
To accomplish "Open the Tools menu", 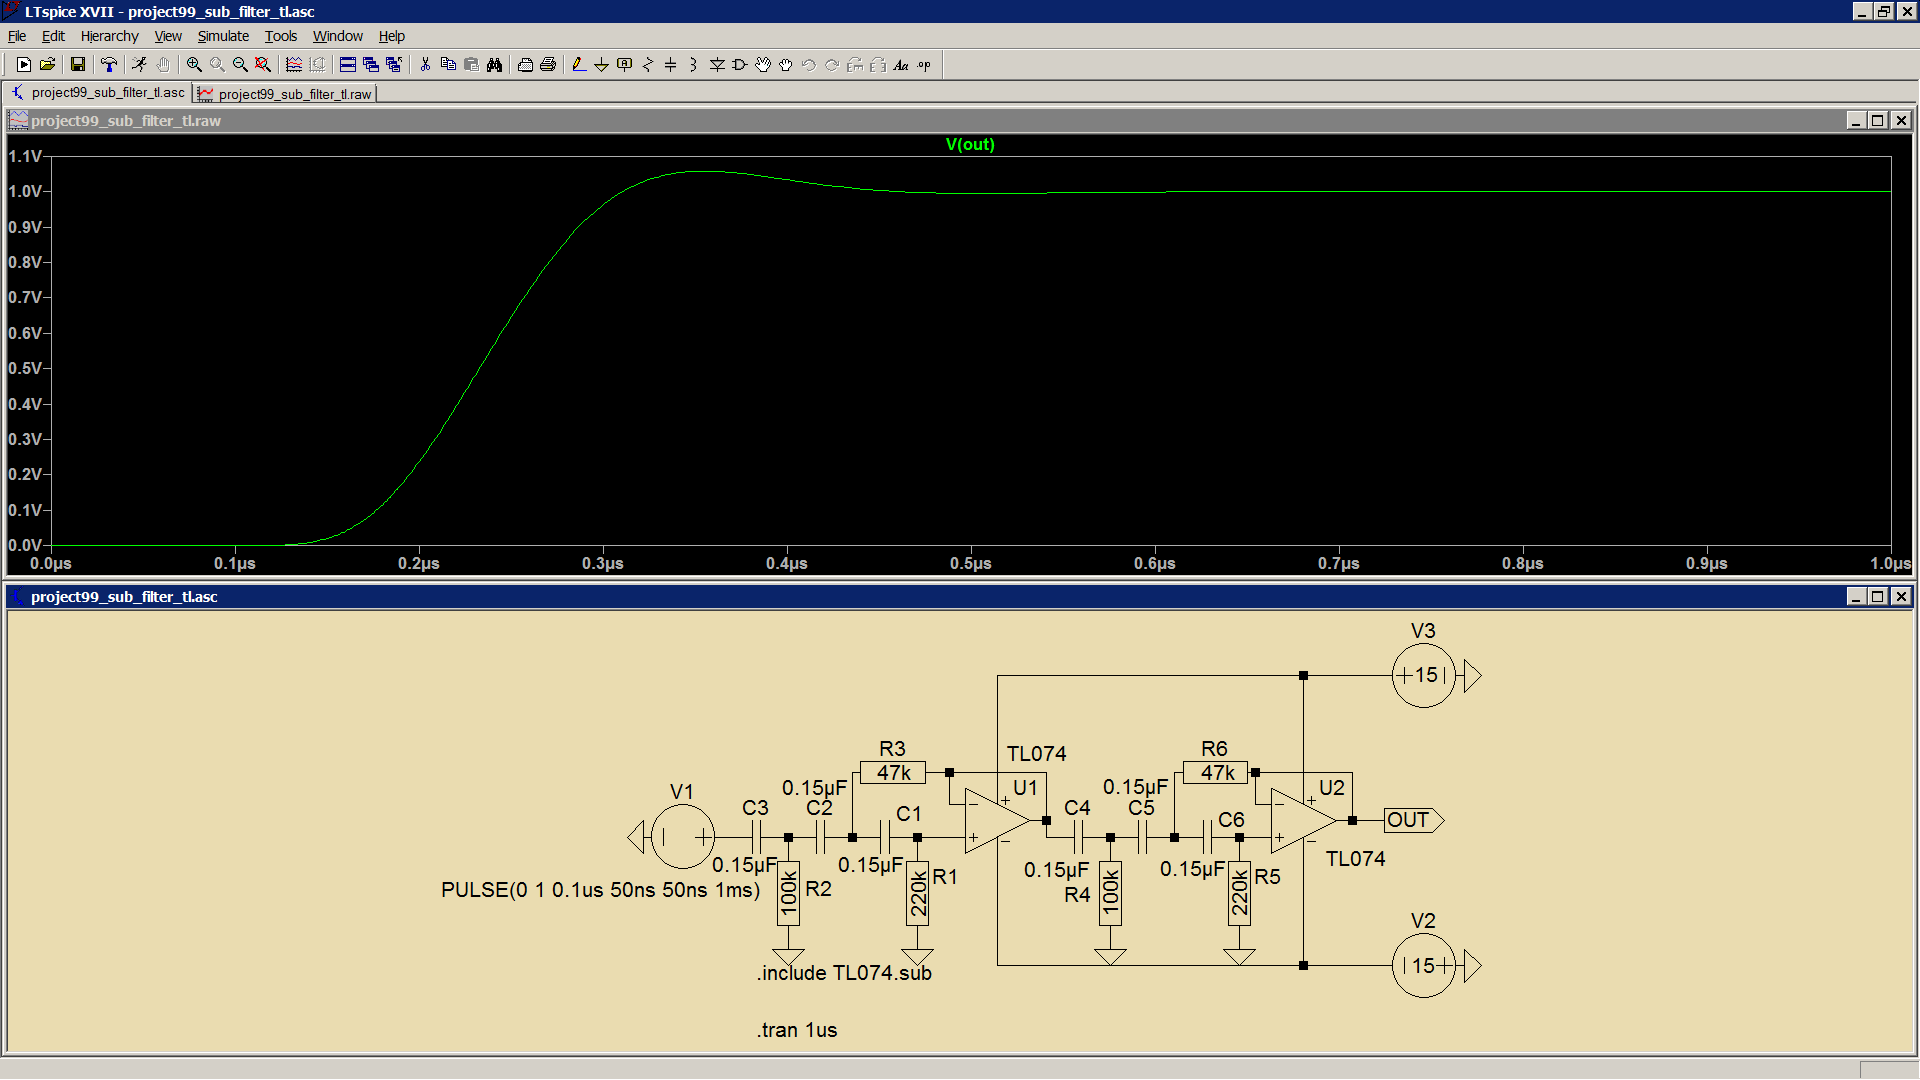I will point(281,36).
